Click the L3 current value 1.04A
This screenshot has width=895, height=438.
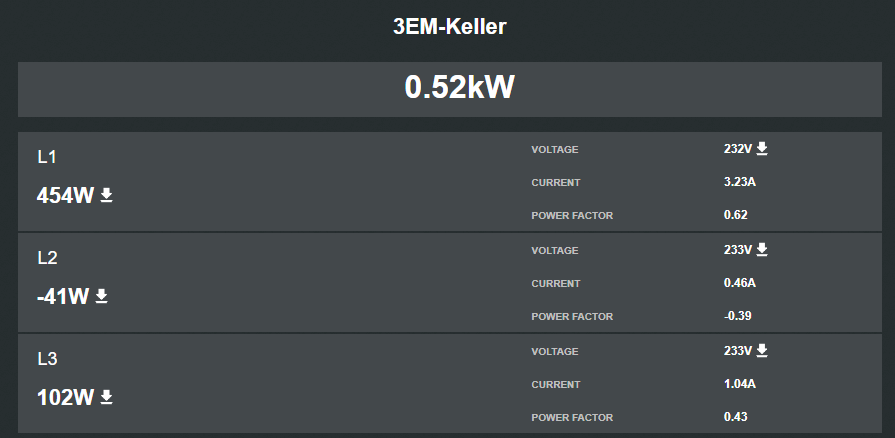tap(740, 384)
